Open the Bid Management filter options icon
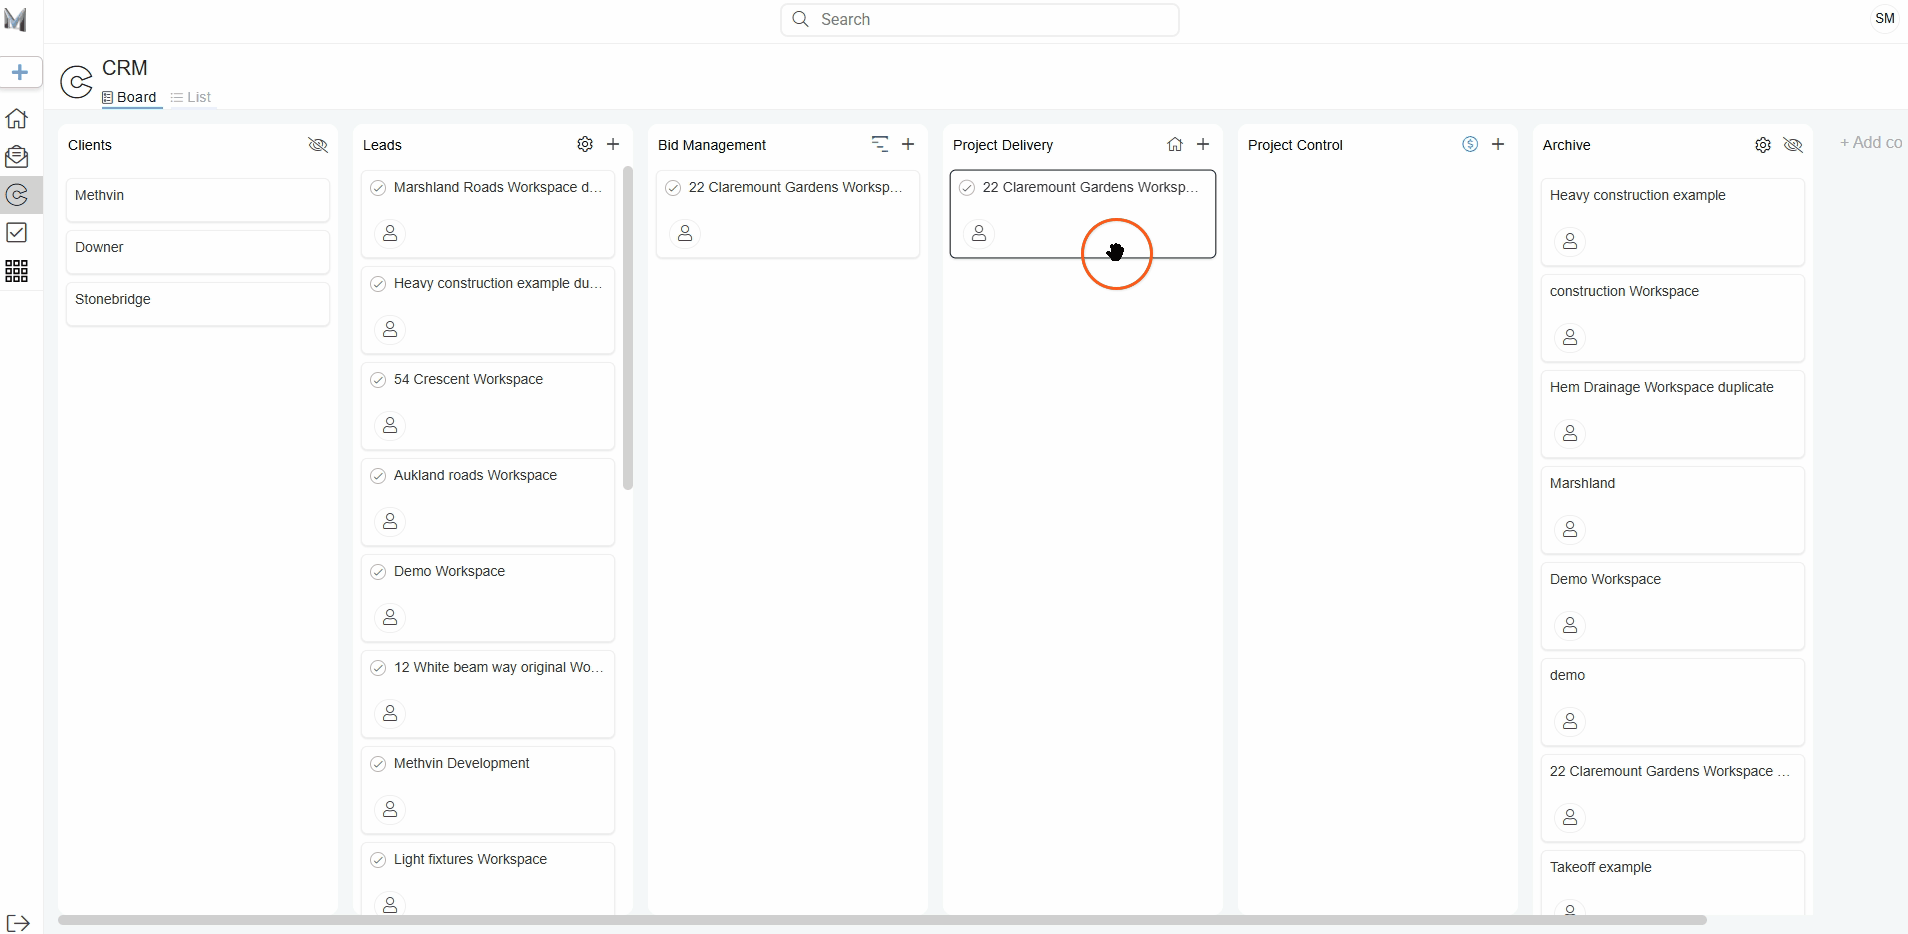The image size is (1908, 934). tap(880, 145)
